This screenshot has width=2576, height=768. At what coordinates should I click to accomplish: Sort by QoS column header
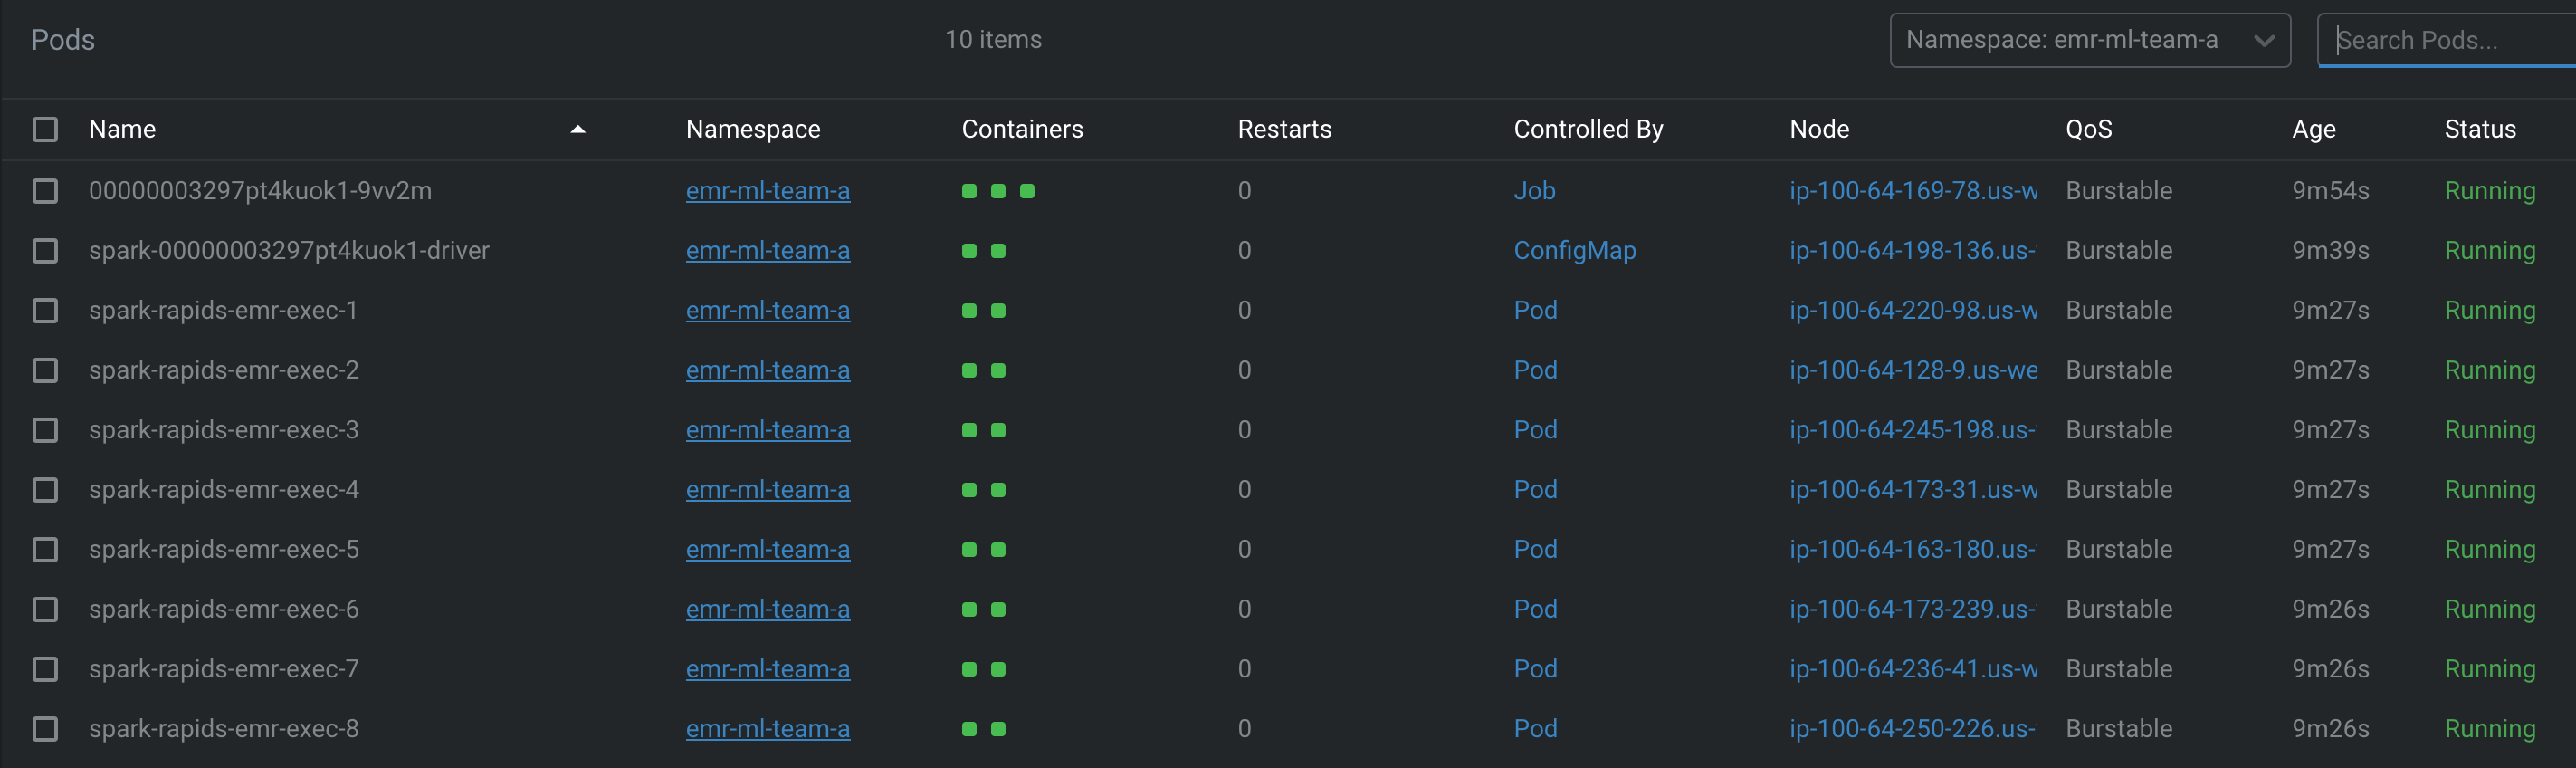coord(2089,129)
